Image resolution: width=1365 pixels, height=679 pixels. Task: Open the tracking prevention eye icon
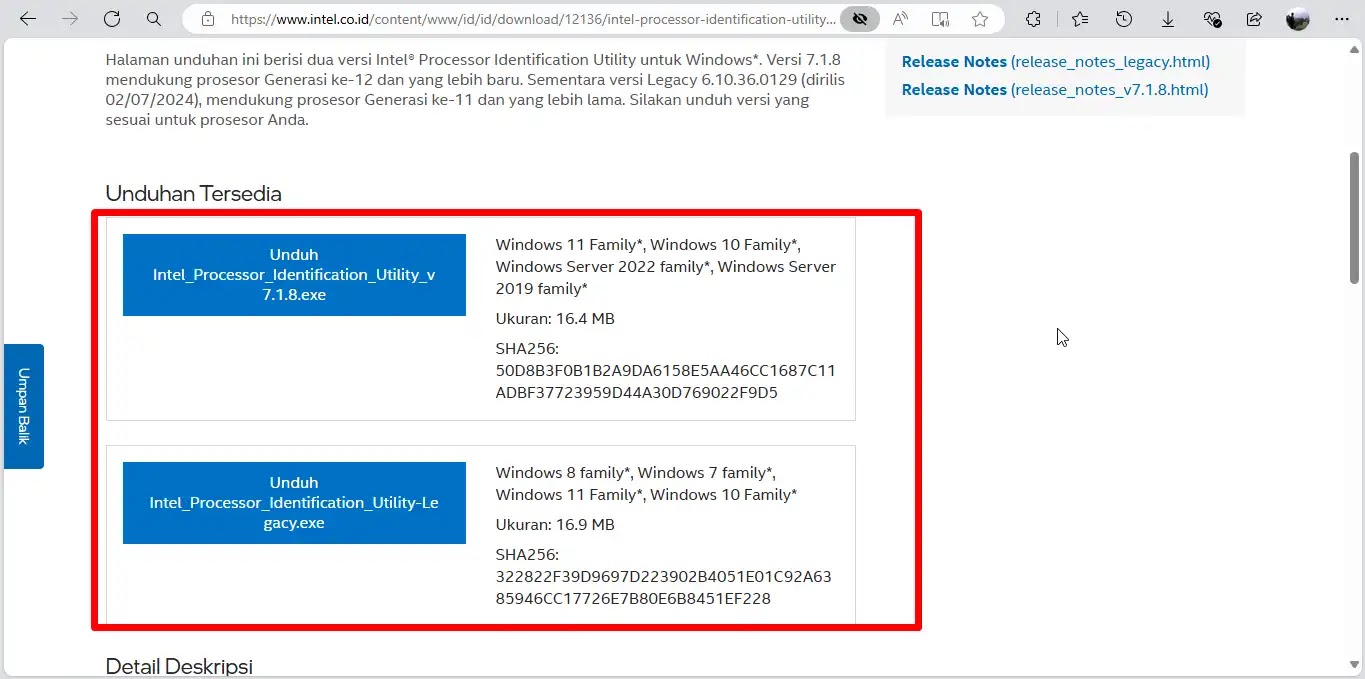(x=860, y=19)
